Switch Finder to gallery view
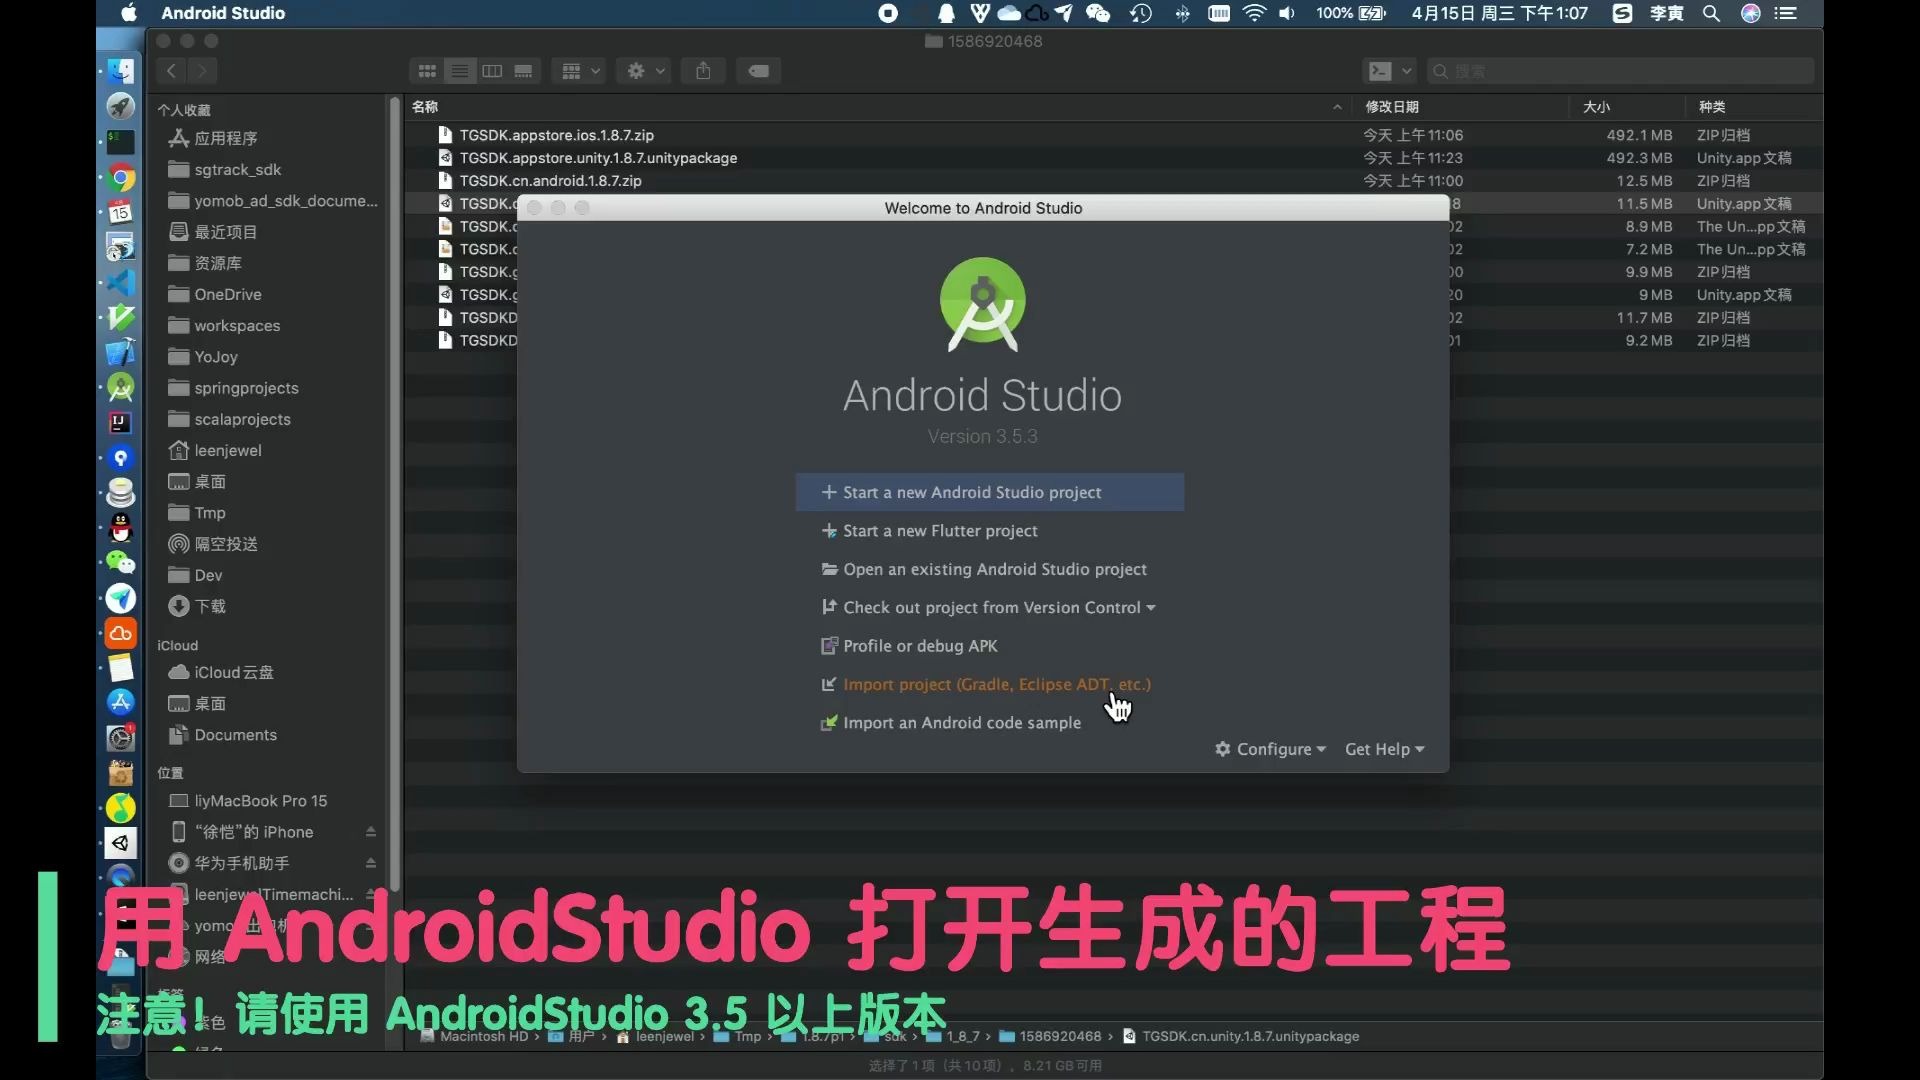The image size is (1920, 1080). pyautogui.click(x=523, y=71)
